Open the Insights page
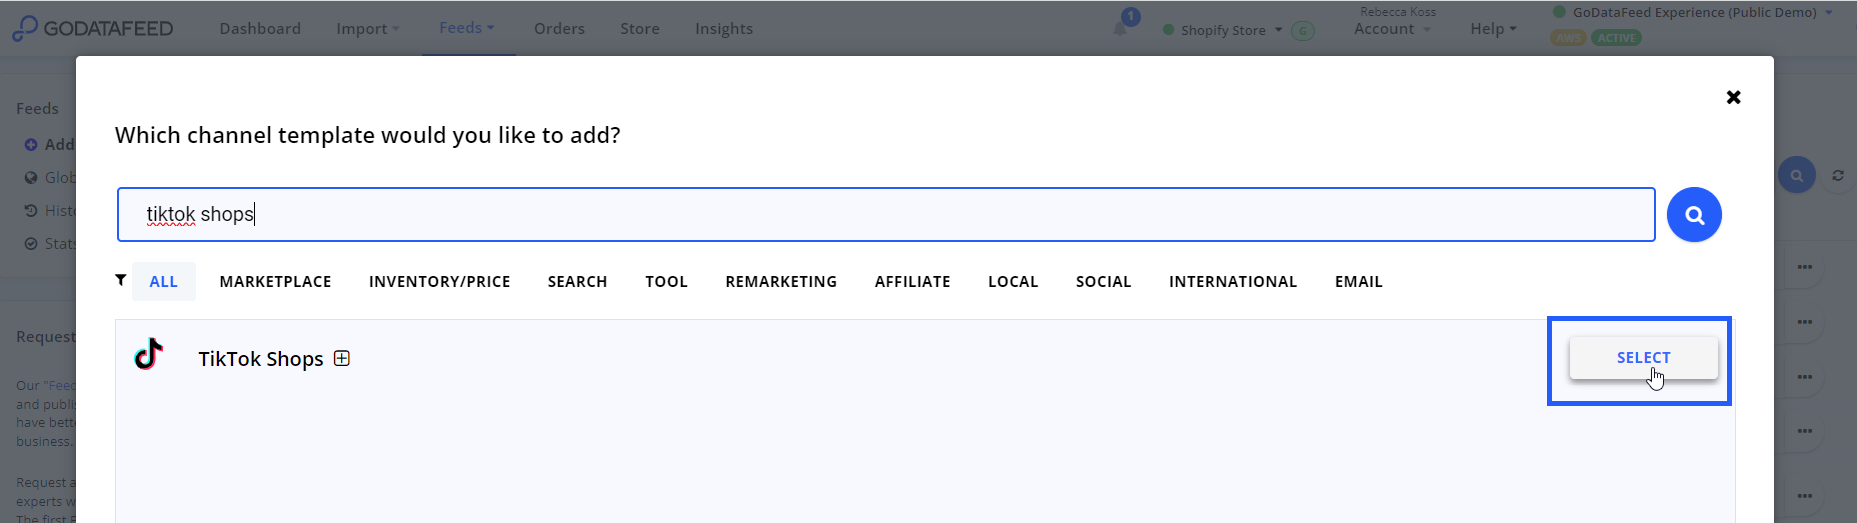The height and width of the screenshot is (523, 1857). (724, 28)
